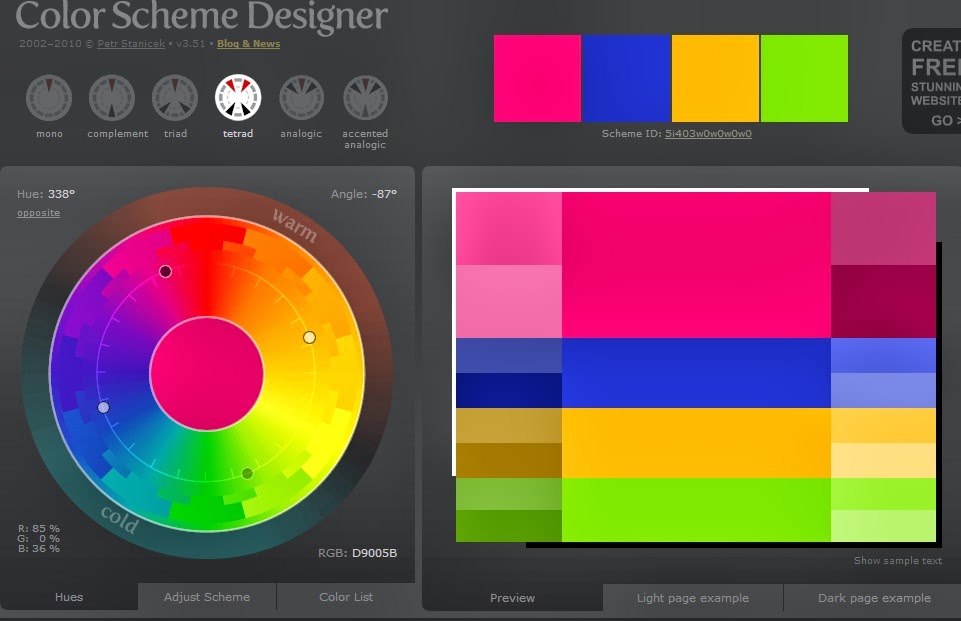Select the green swatch in the scheme bar
This screenshot has width=961, height=621.
804,77
